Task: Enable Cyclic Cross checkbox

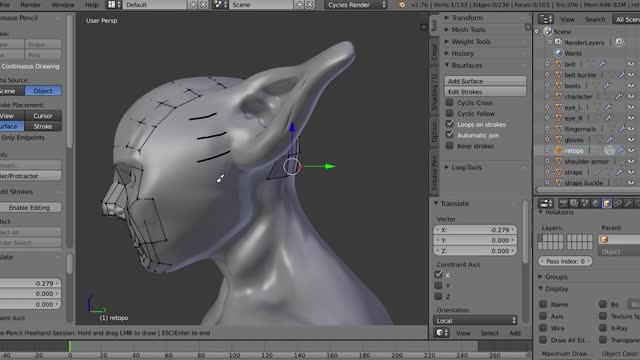Action: (x=449, y=102)
